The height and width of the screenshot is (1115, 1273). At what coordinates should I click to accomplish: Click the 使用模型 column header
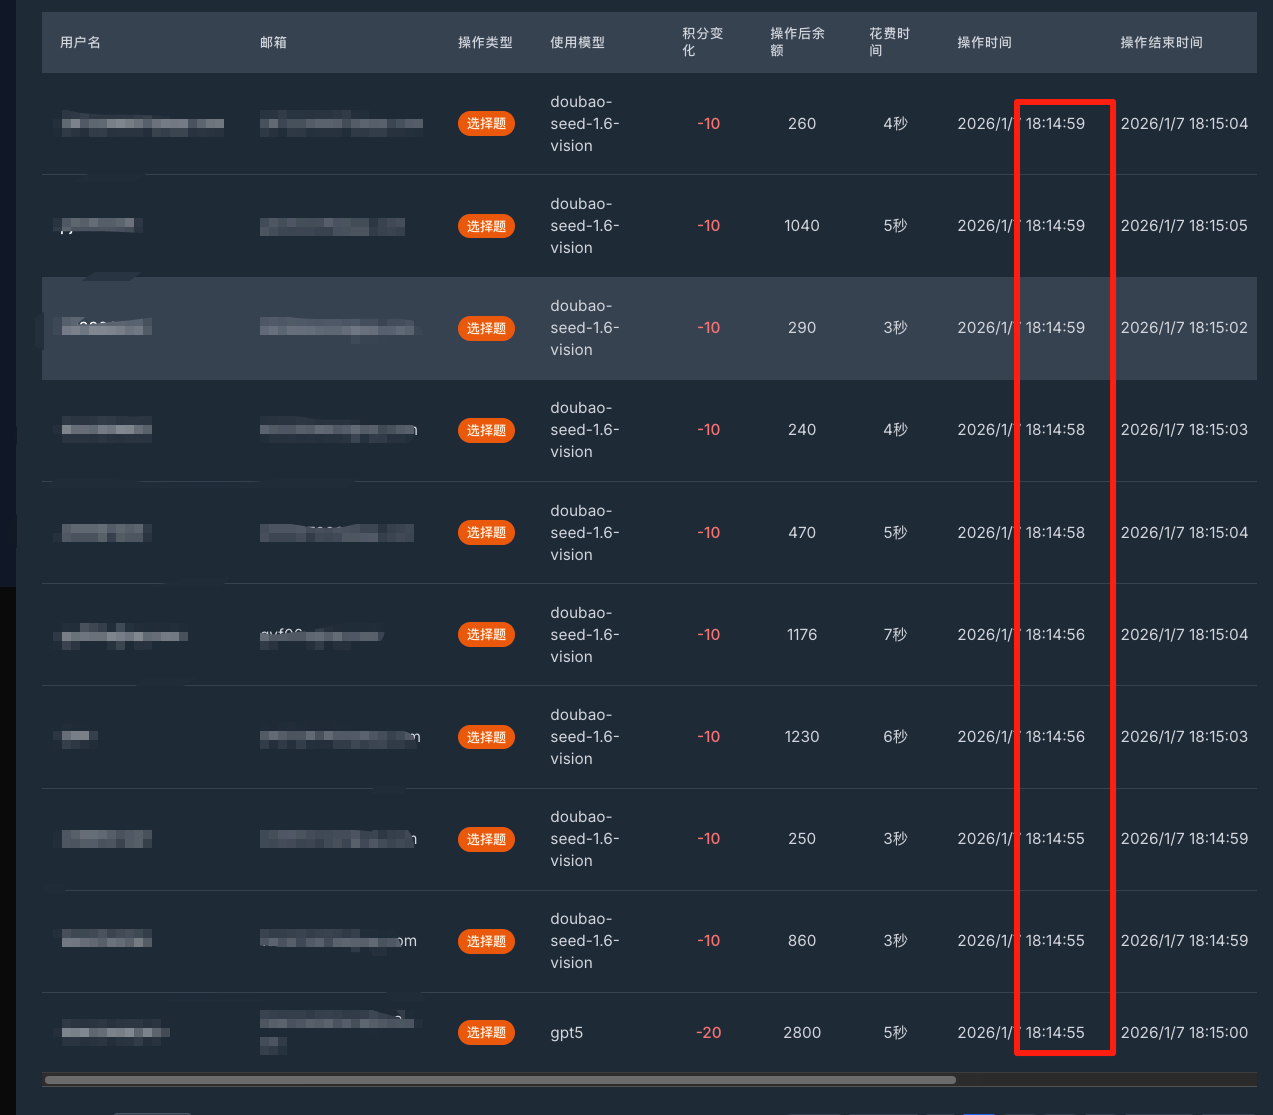577,42
